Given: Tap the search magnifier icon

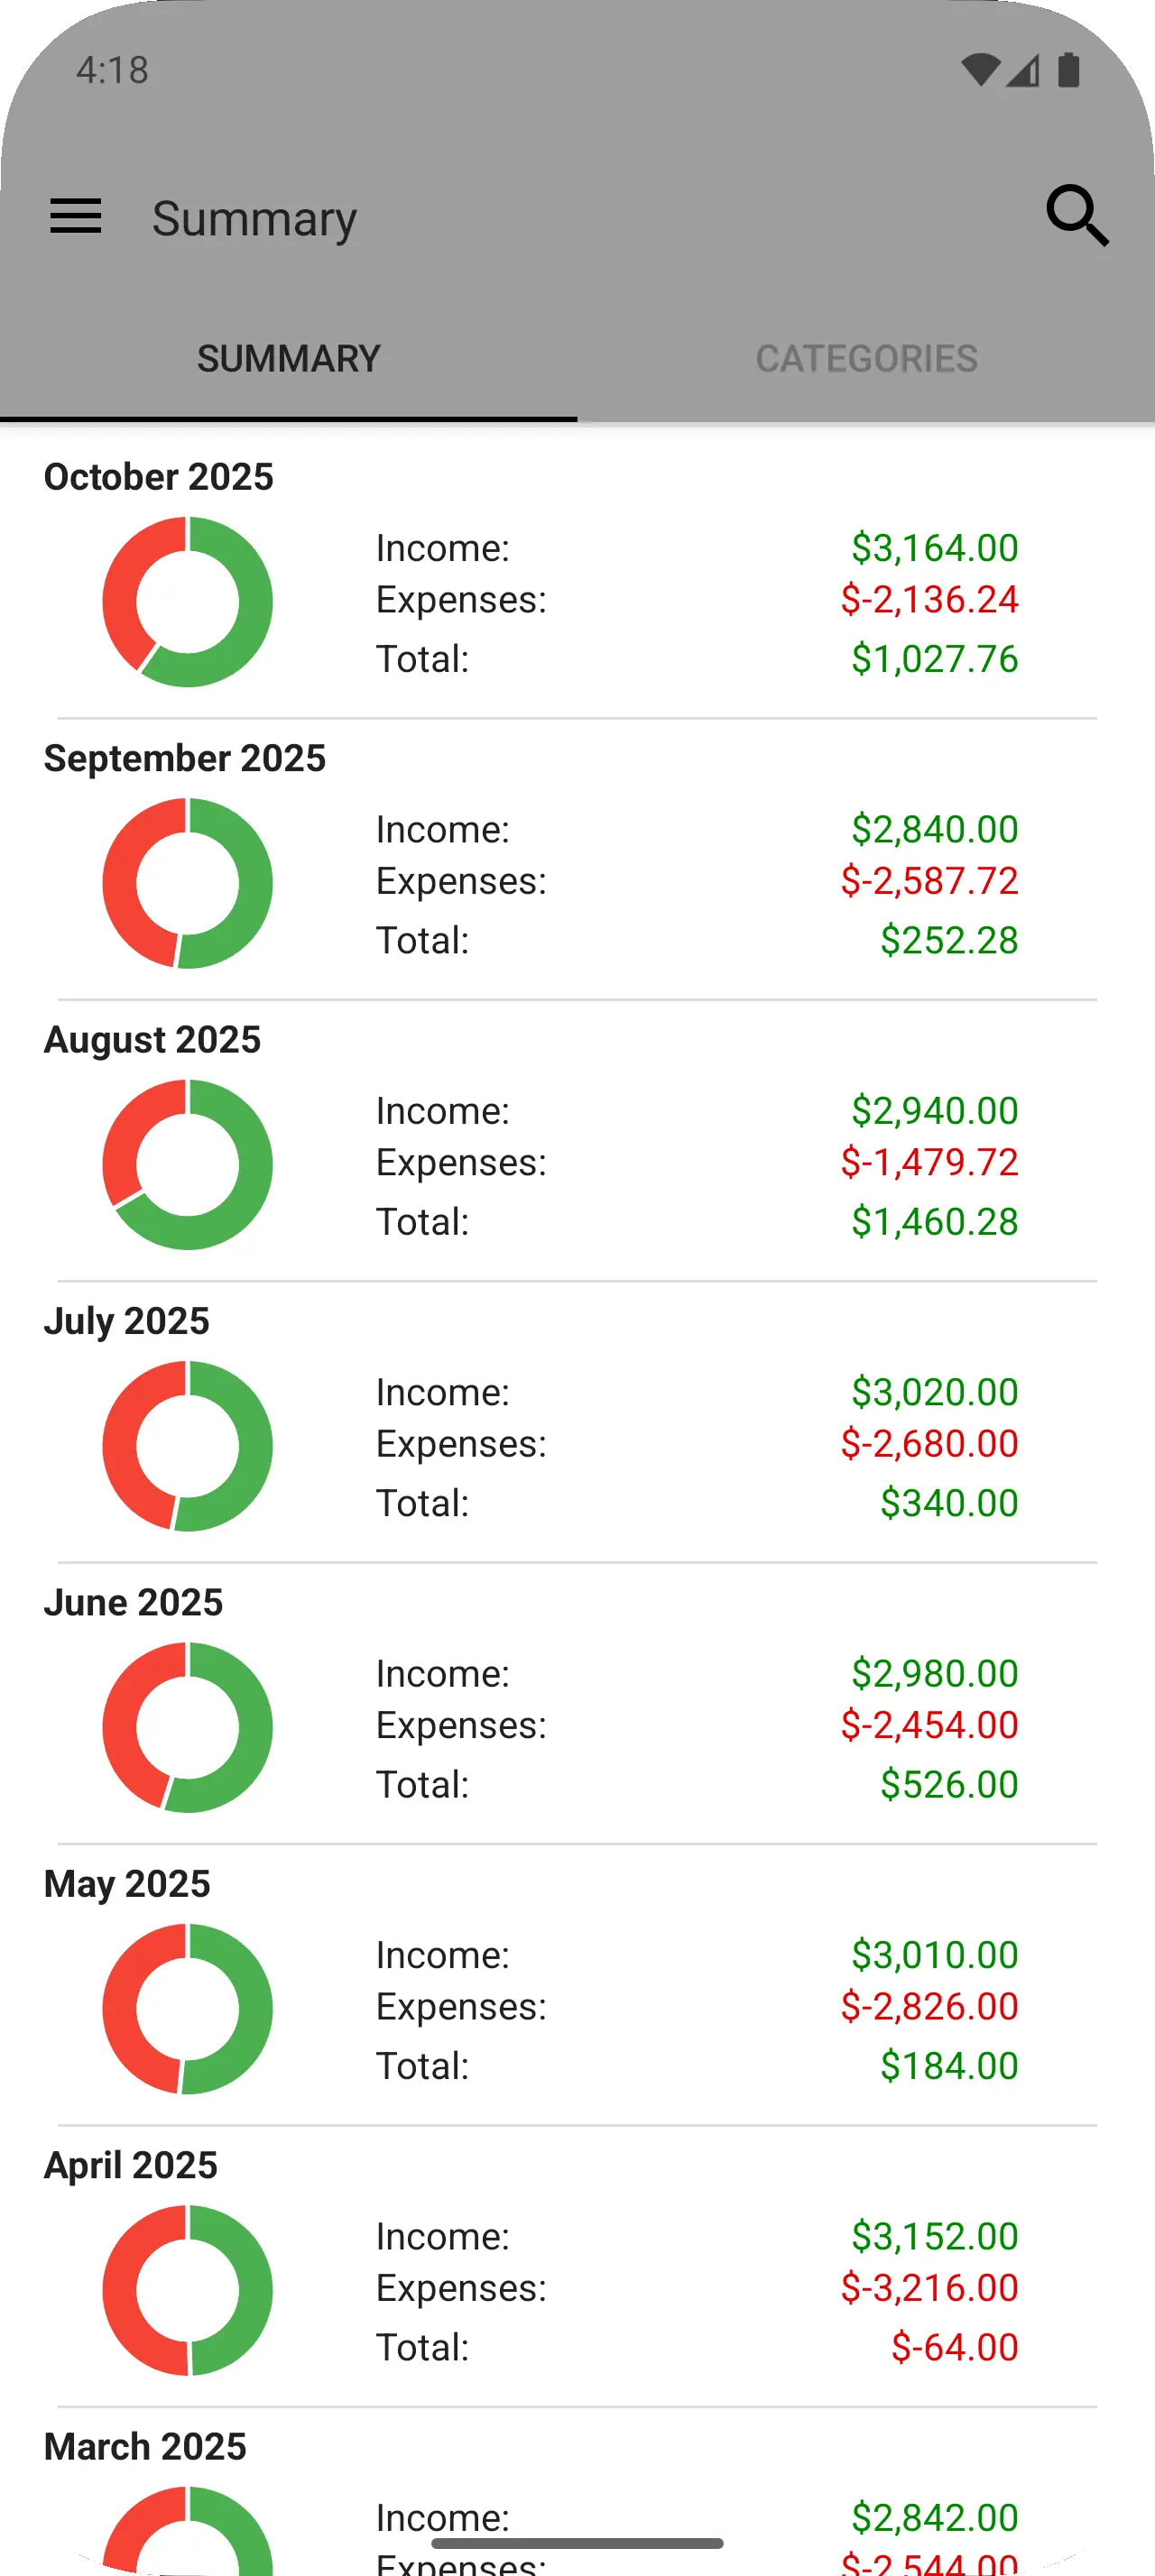Looking at the screenshot, I should (1077, 216).
